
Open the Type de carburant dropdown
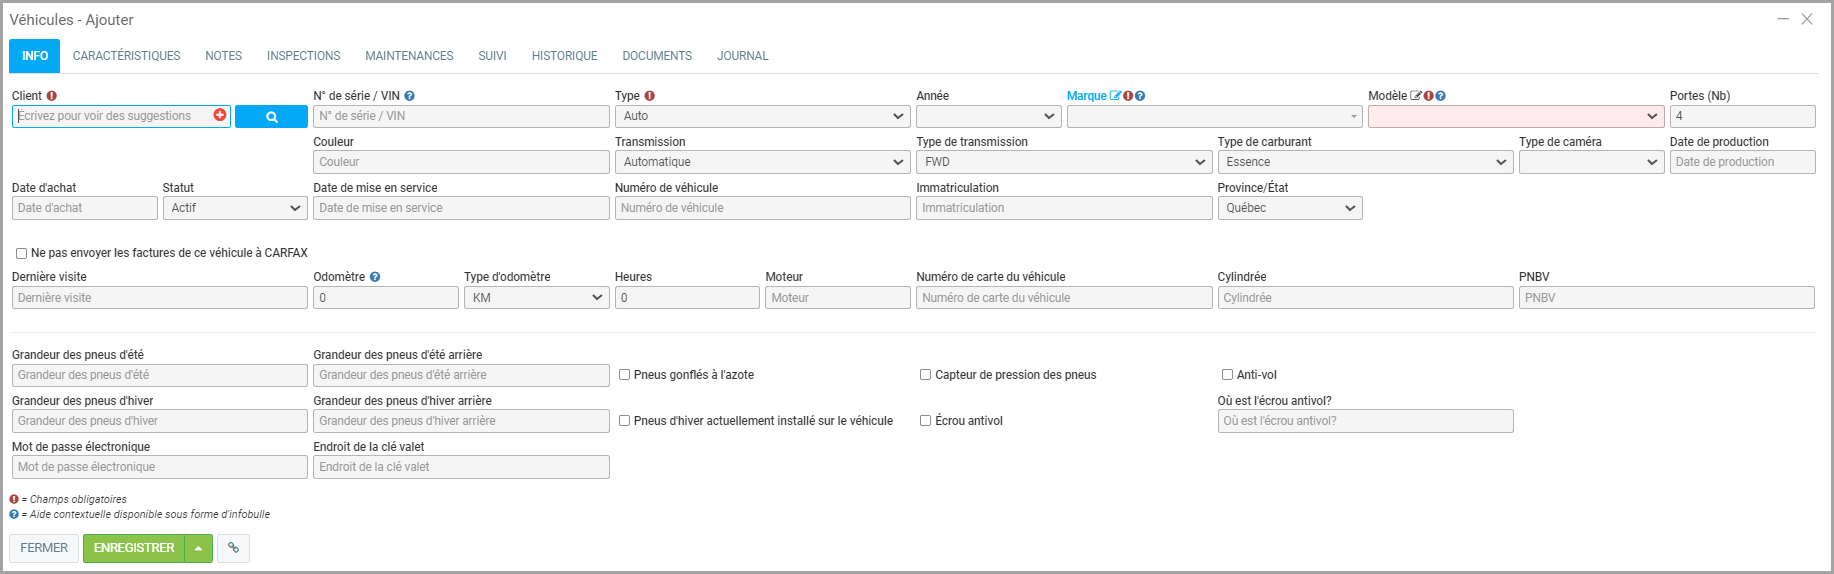[x=1364, y=162]
